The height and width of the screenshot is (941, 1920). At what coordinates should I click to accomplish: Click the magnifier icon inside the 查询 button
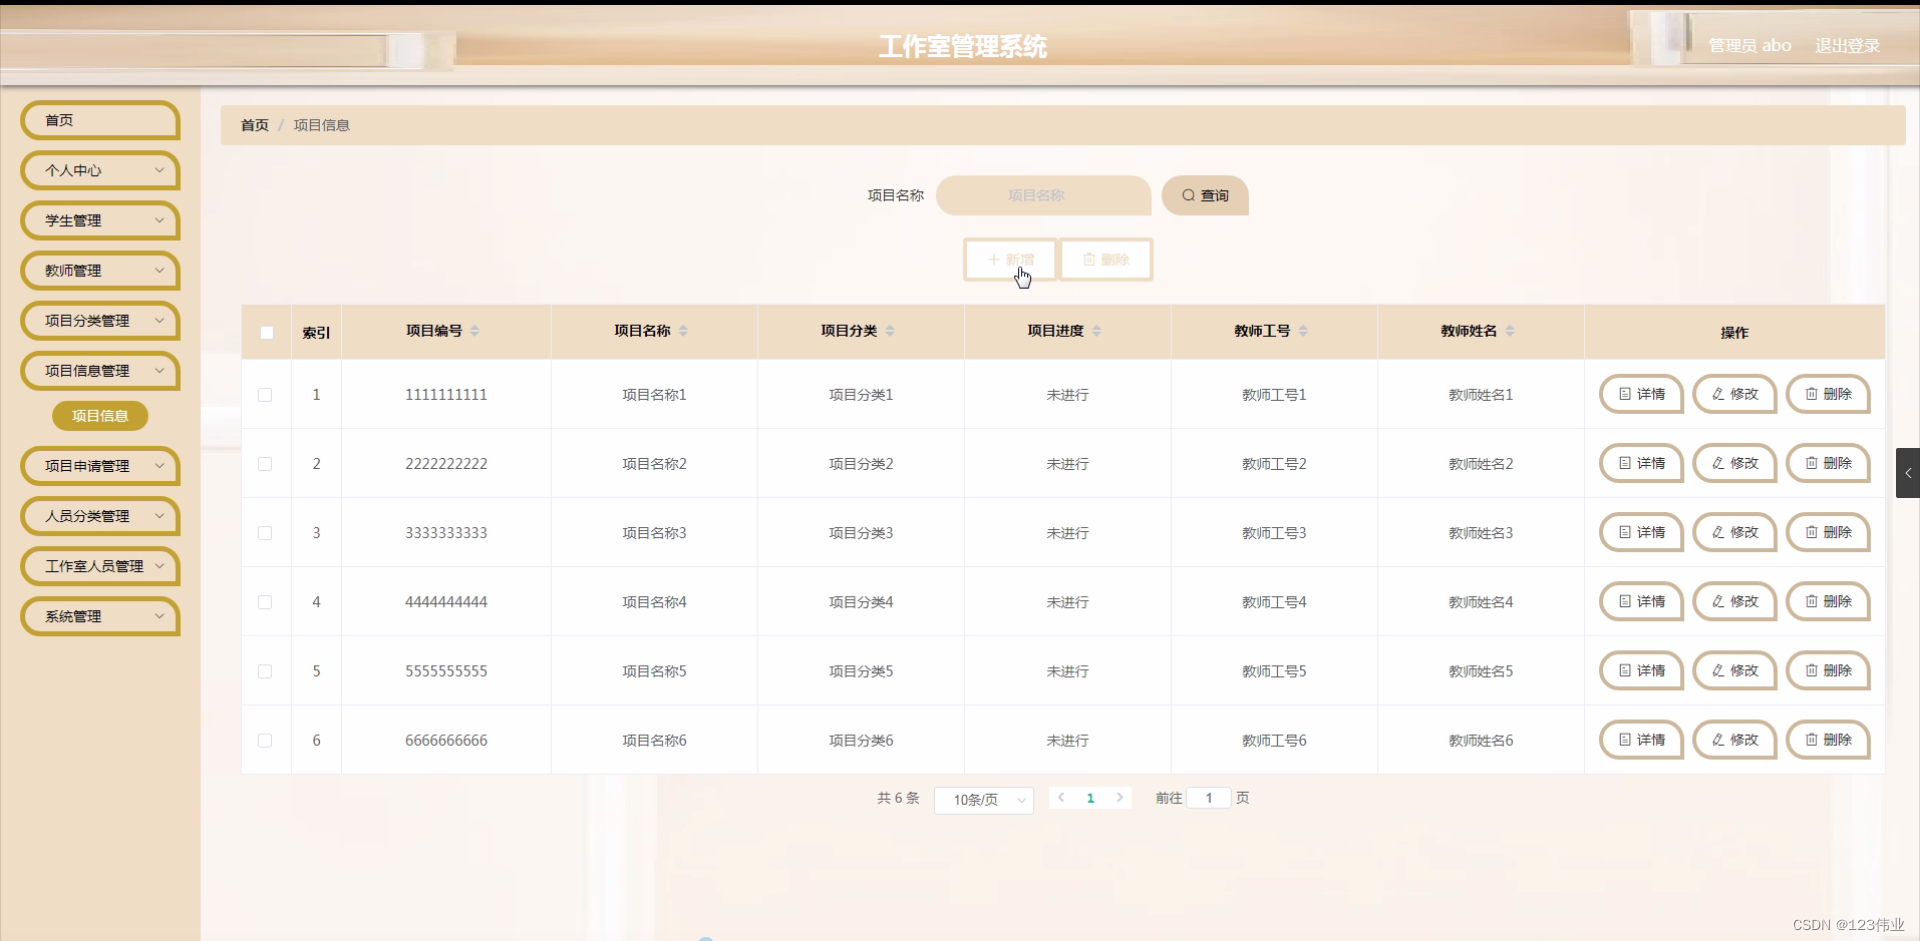point(1187,195)
